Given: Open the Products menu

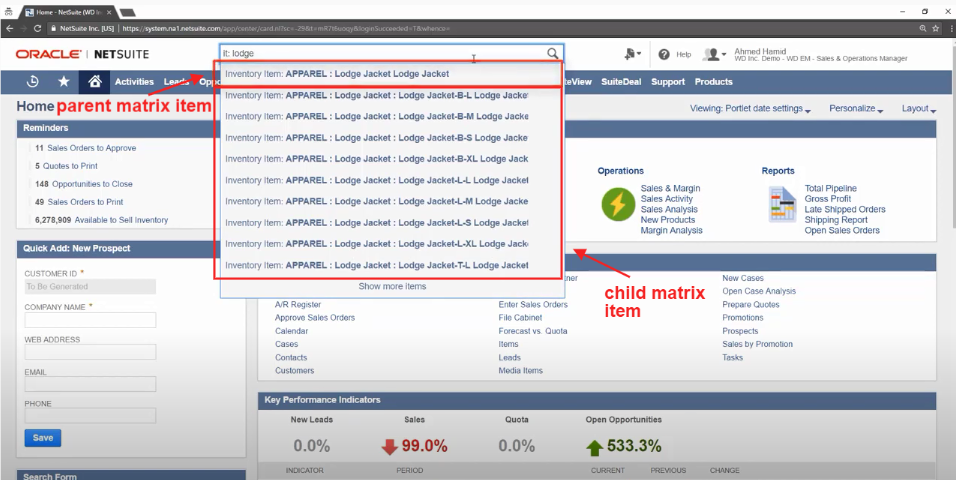Looking at the screenshot, I should [713, 82].
